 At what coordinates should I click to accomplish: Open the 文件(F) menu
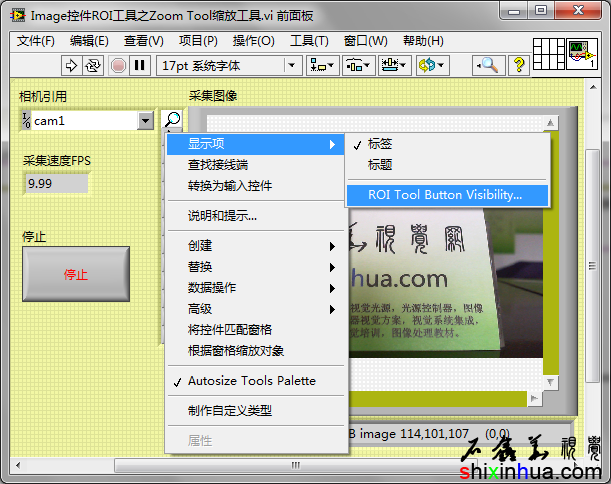click(35, 41)
